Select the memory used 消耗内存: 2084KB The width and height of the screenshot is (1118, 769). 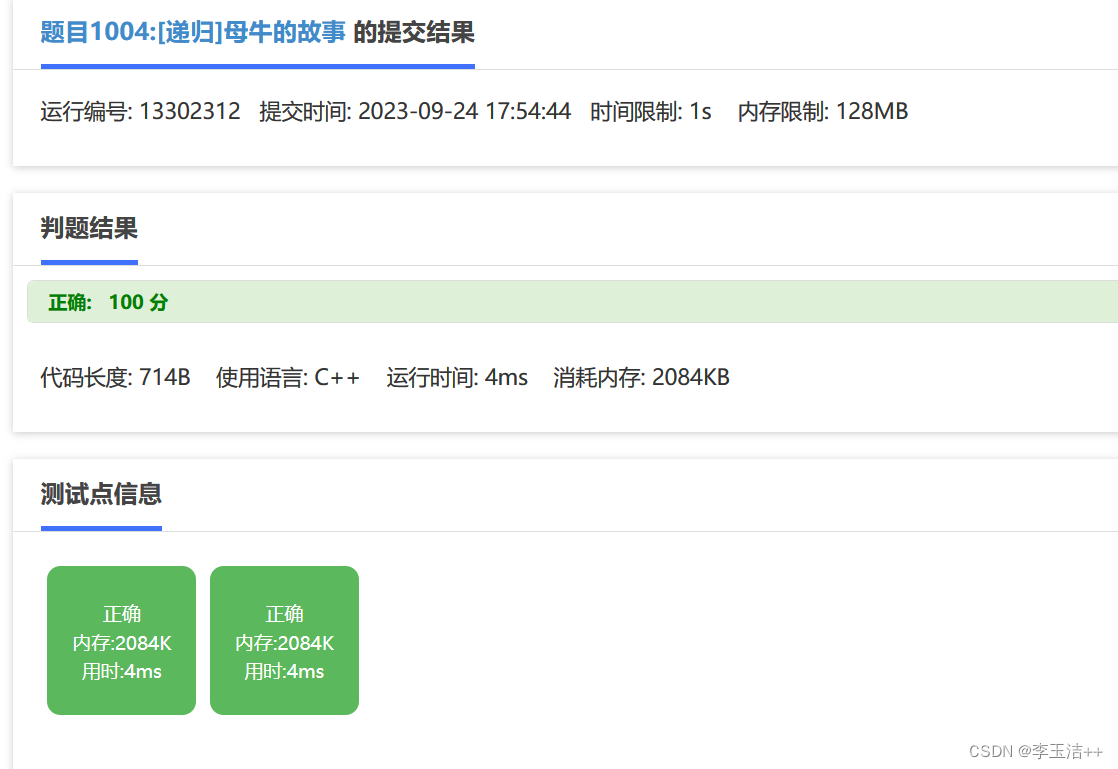coord(641,377)
